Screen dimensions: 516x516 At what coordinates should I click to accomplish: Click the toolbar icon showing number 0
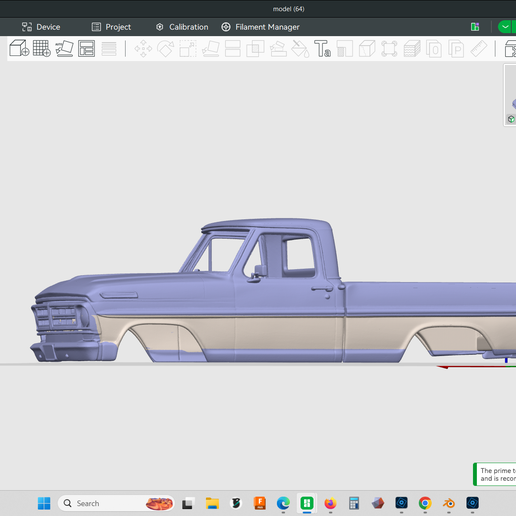coord(434,49)
